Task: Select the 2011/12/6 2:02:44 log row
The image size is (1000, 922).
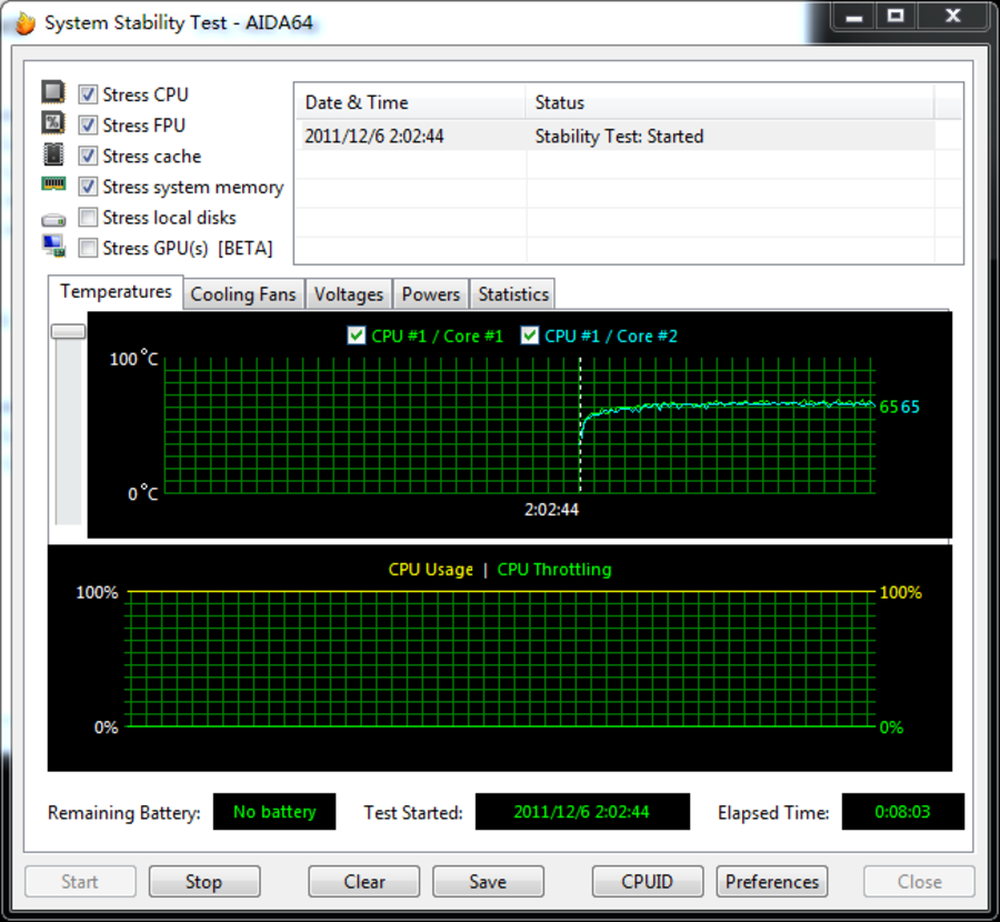Action: (615, 136)
